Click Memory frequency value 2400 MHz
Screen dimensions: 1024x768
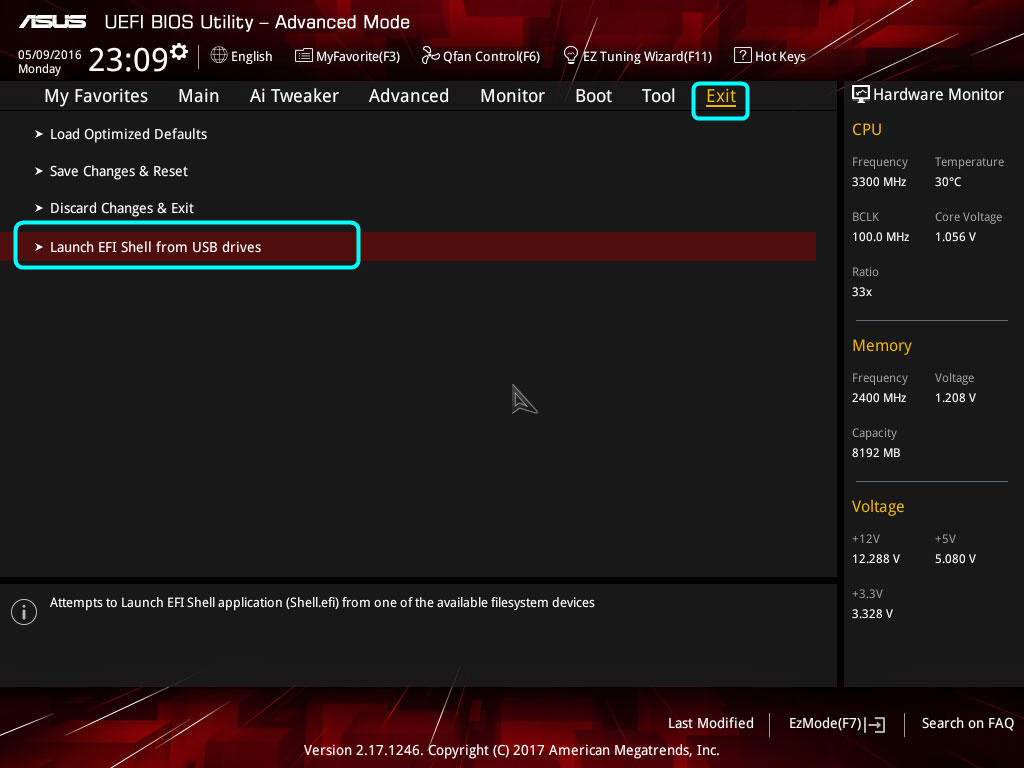[x=879, y=398]
